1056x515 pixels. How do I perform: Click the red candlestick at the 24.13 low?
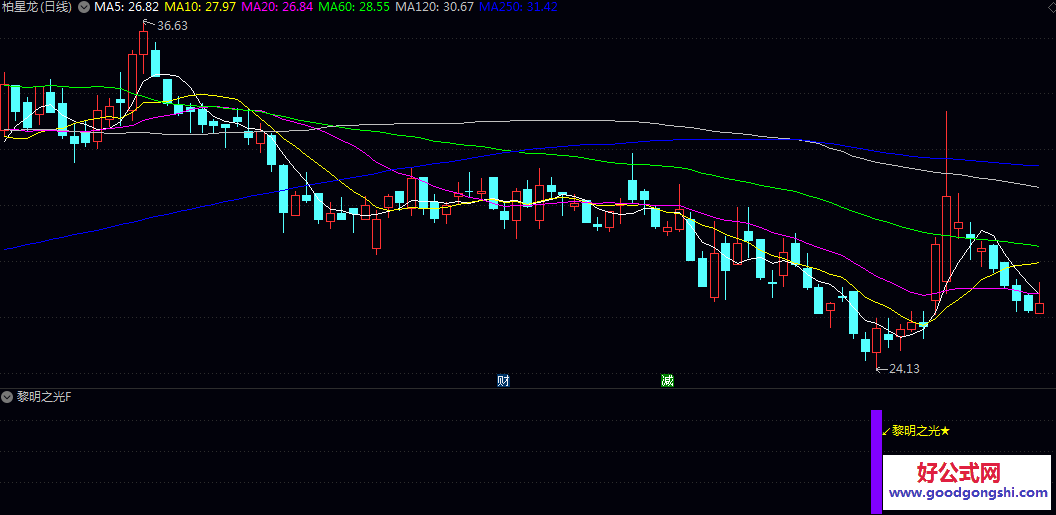point(876,343)
